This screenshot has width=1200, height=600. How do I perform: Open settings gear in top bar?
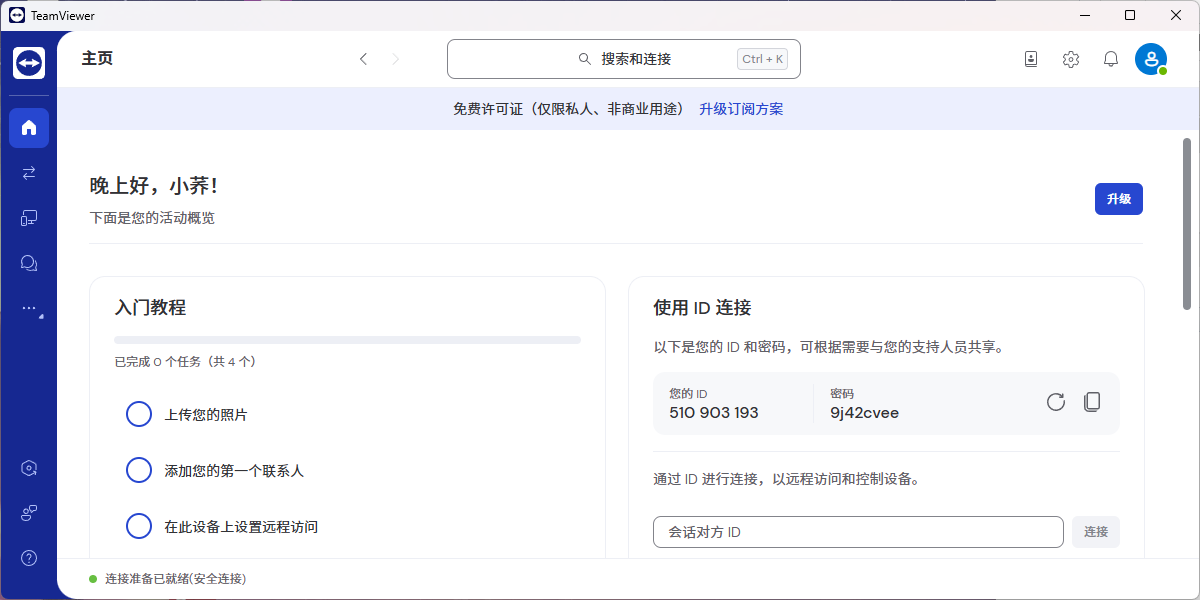pyautogui.click(x=1070, y=59)
